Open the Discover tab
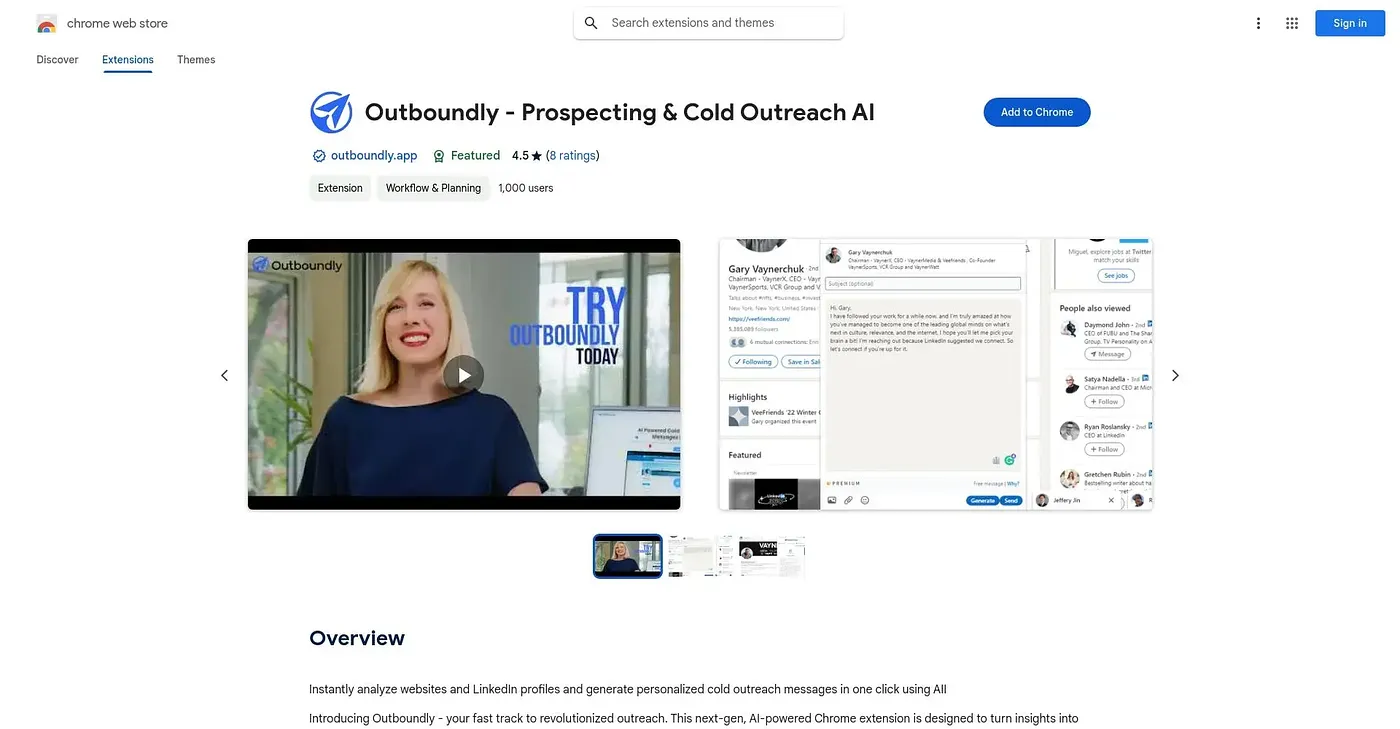 (57, 60)
